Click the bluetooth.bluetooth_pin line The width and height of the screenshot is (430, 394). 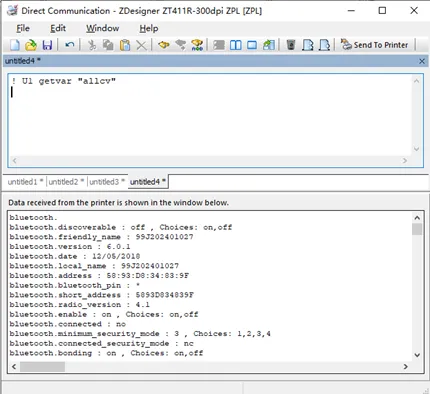pos(75,285)
